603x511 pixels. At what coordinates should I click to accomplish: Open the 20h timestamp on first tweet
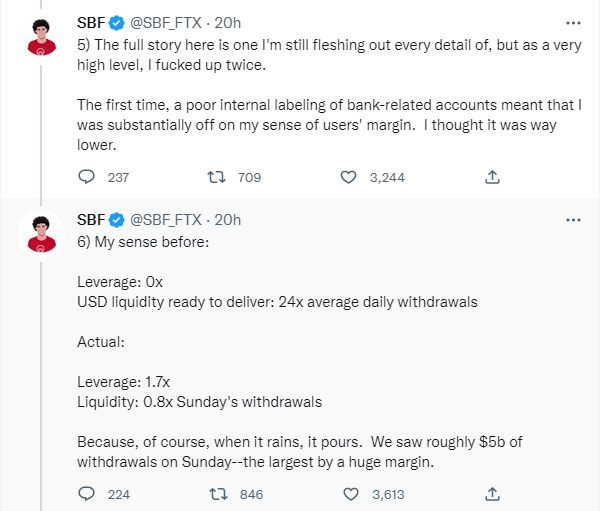[x=227, y=22]
